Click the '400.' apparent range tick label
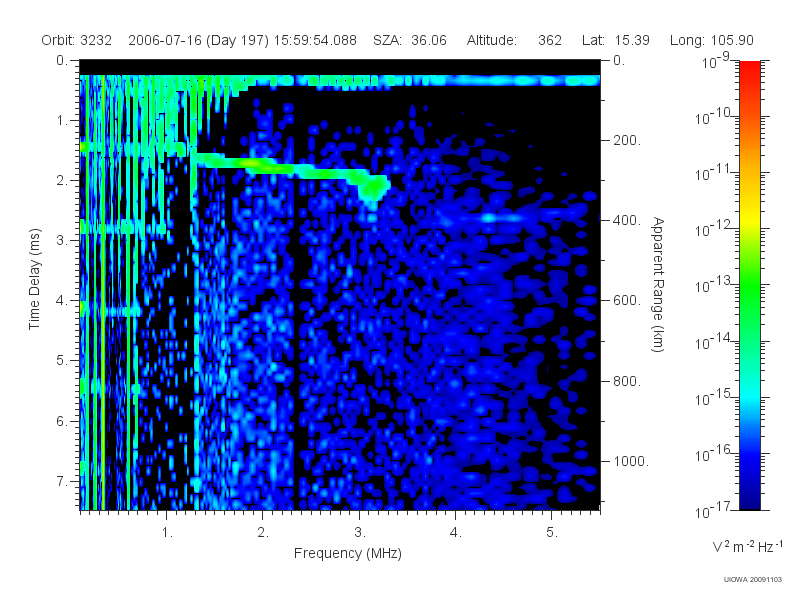Image resolution: width=800 pixels, height=600 pixels. (x=627, y=220)
